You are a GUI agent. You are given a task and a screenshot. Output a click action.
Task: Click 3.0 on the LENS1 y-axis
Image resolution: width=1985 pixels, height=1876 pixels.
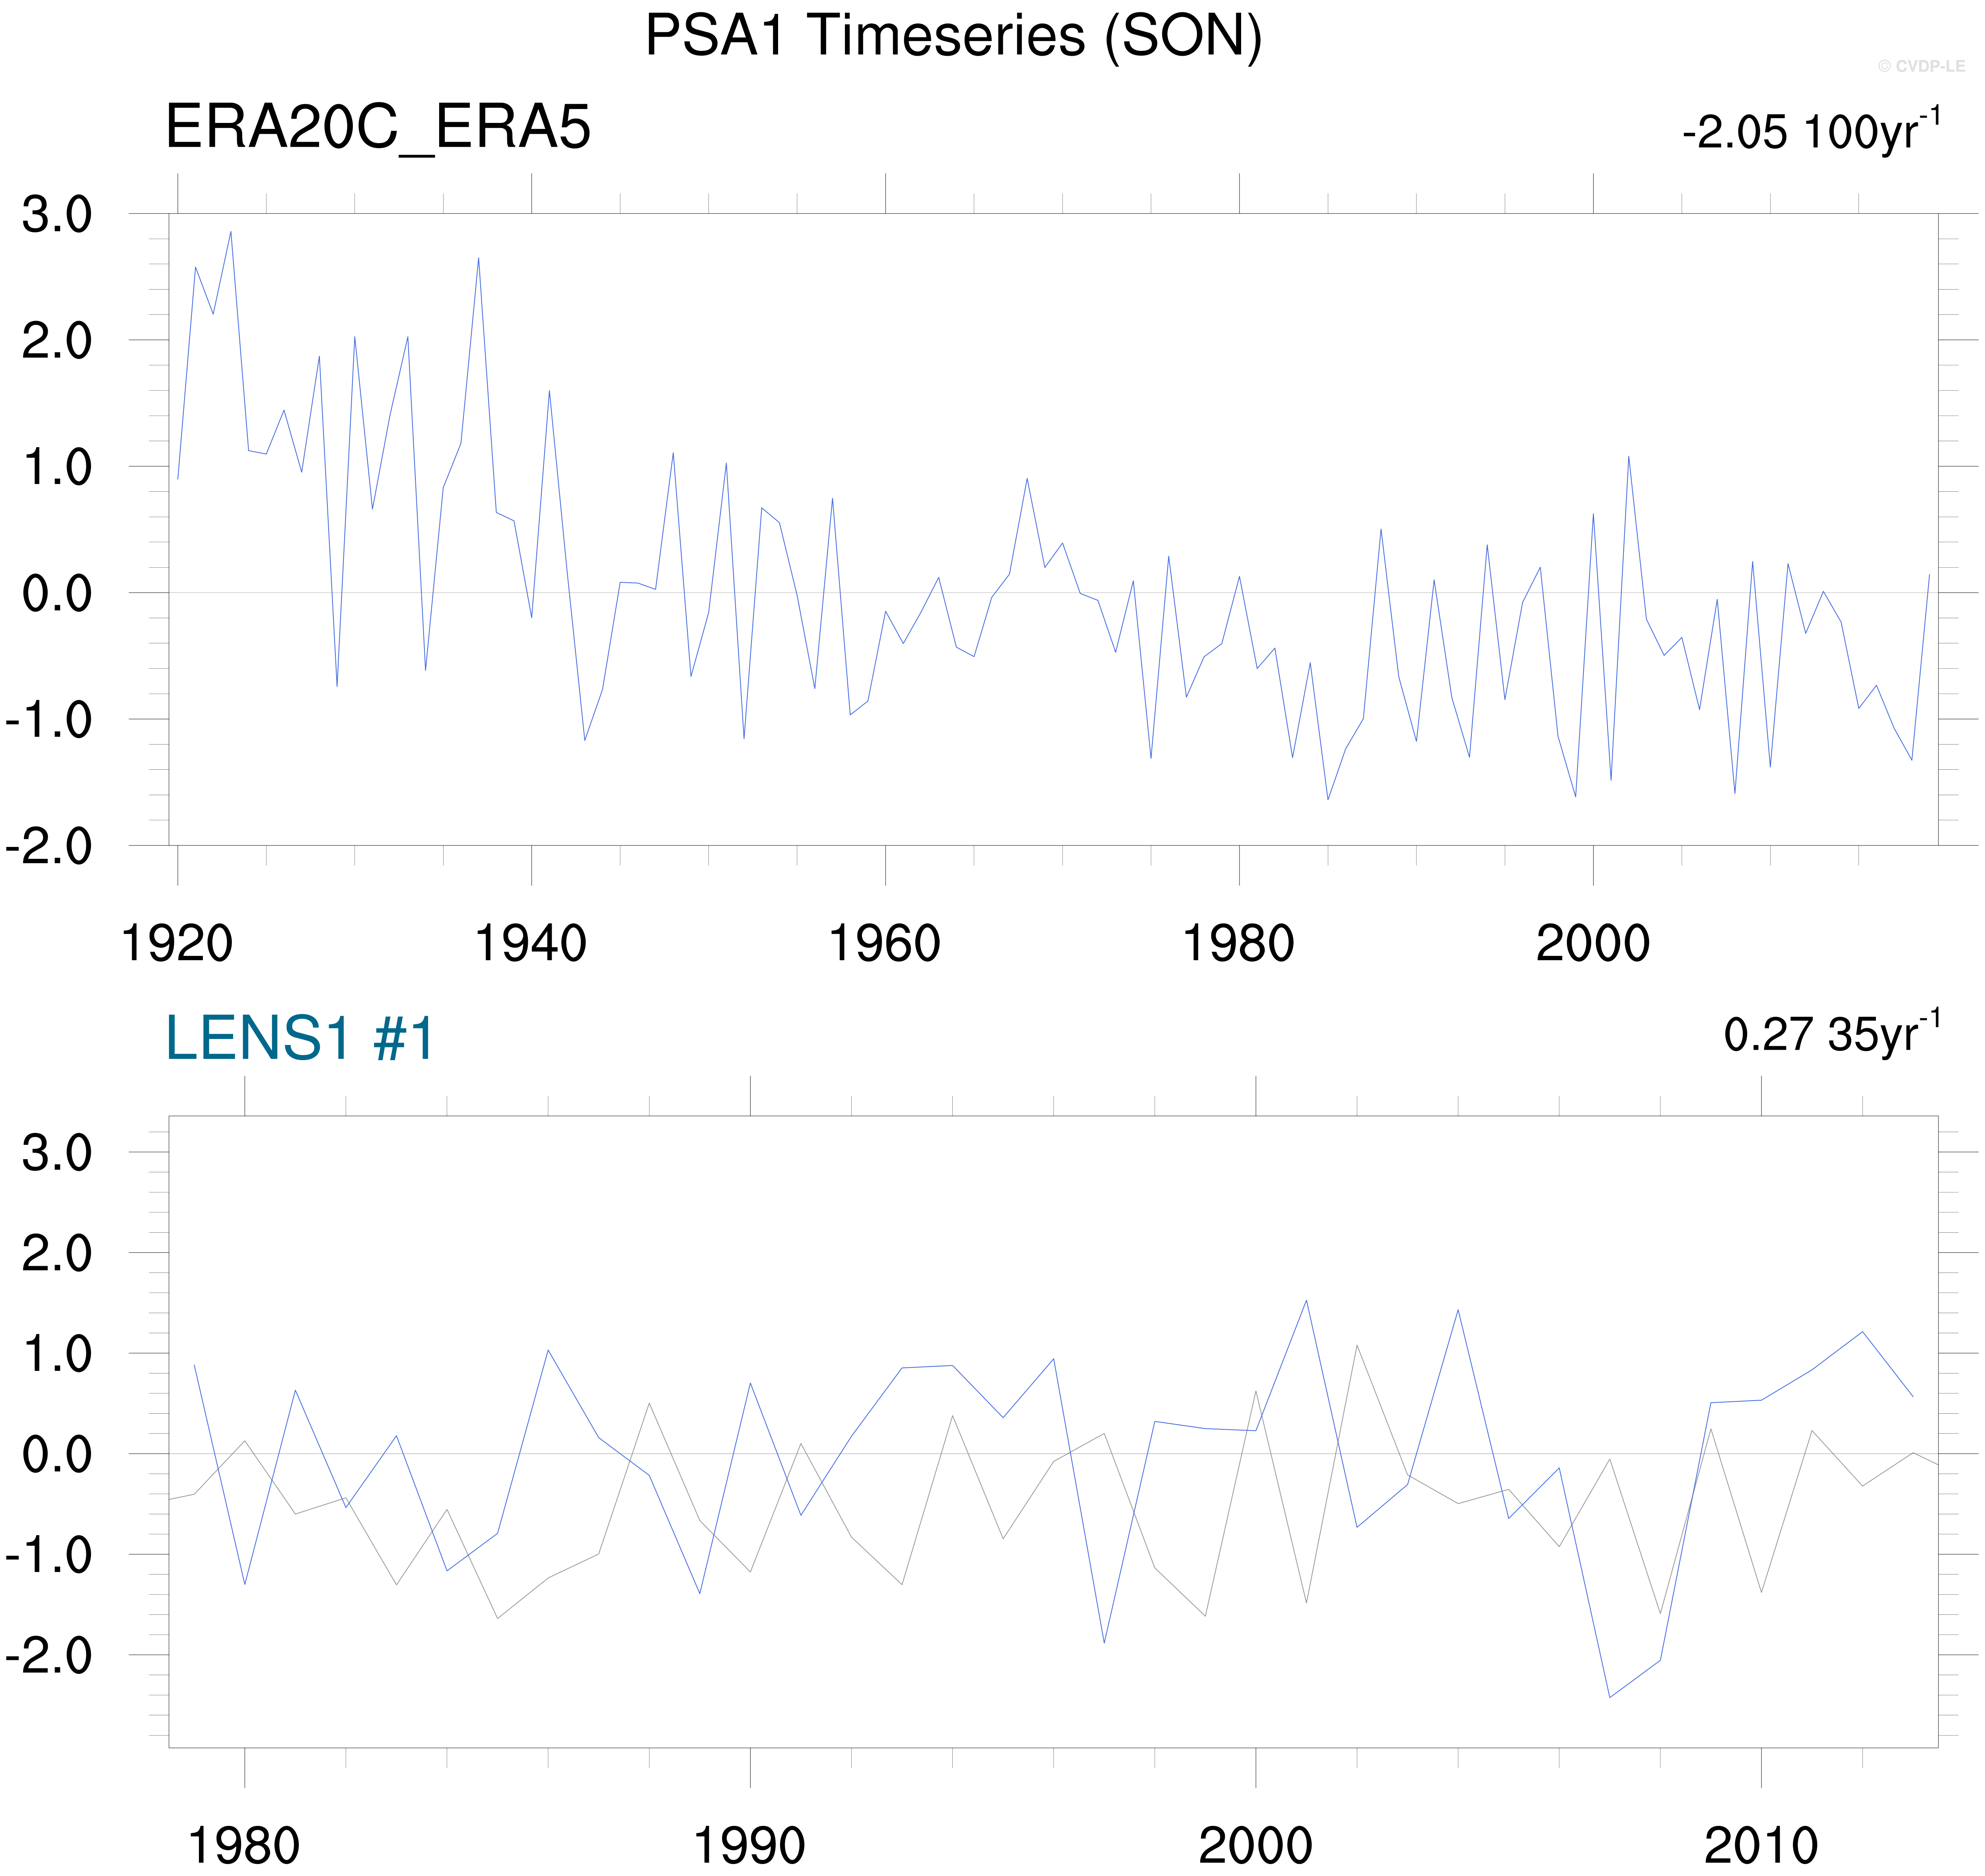click(x=57, y=1153)
